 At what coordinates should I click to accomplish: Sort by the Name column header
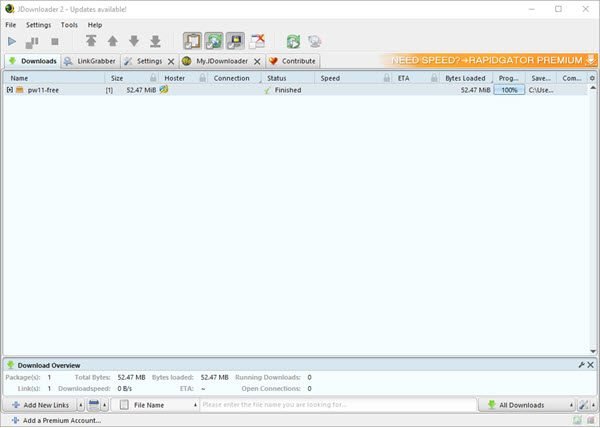click(x=54, y=78)
